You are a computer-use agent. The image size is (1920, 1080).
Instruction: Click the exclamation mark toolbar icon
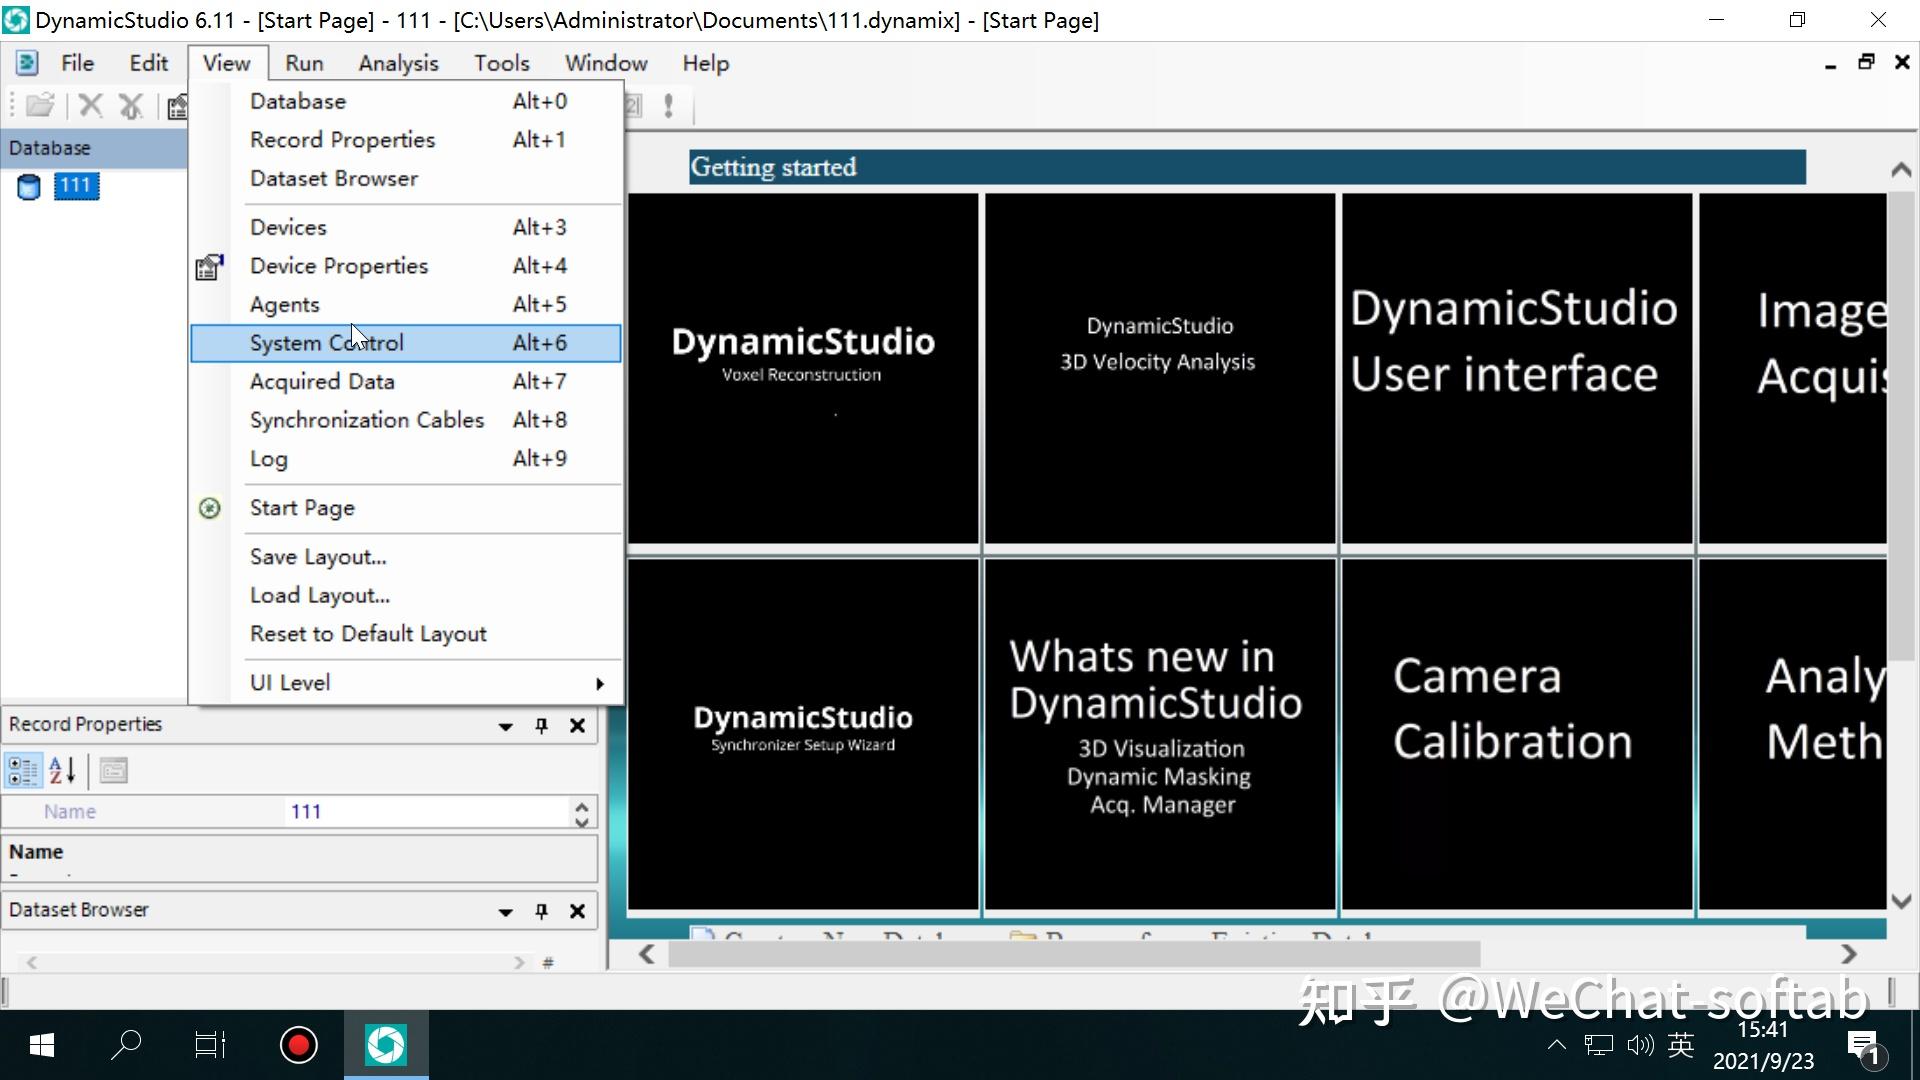[x=668, y=105]
